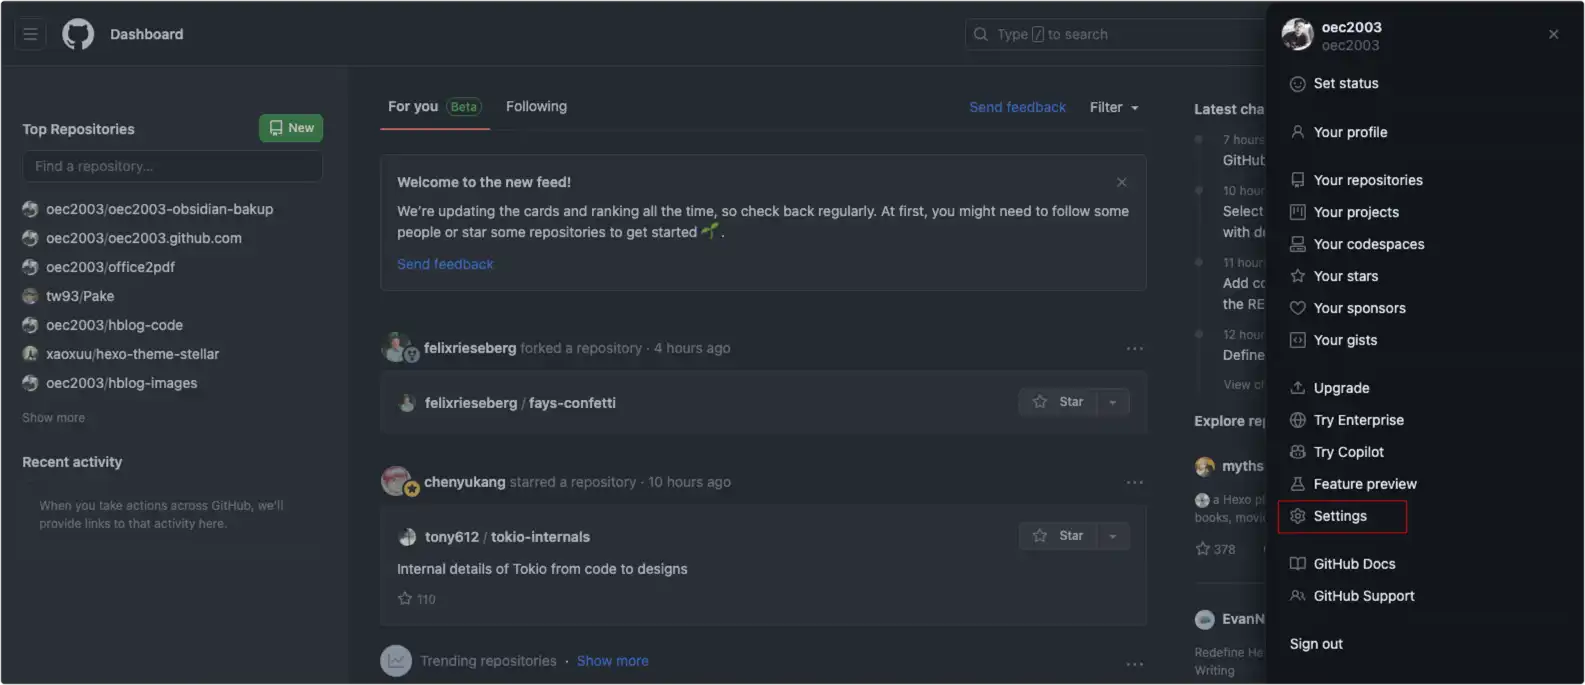
Task: Star the felixrieseberg/fays-confetti repository
Action: (1059, 402)
